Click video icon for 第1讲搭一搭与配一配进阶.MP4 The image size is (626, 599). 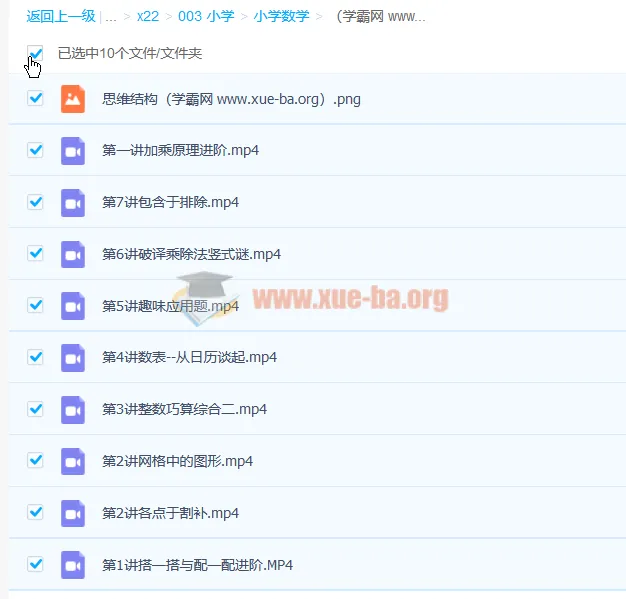[72, 564]
